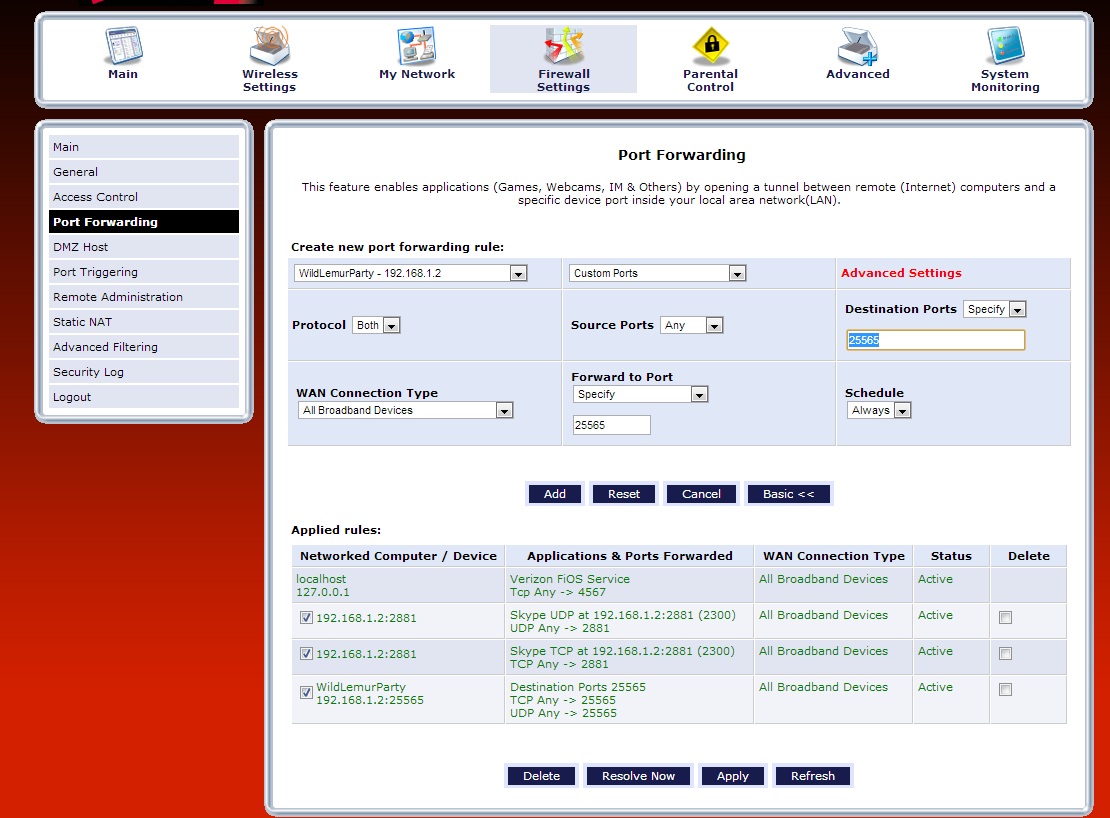The image size is (1110, 818).
Task: Click the Basic << button
Action: 789,494
